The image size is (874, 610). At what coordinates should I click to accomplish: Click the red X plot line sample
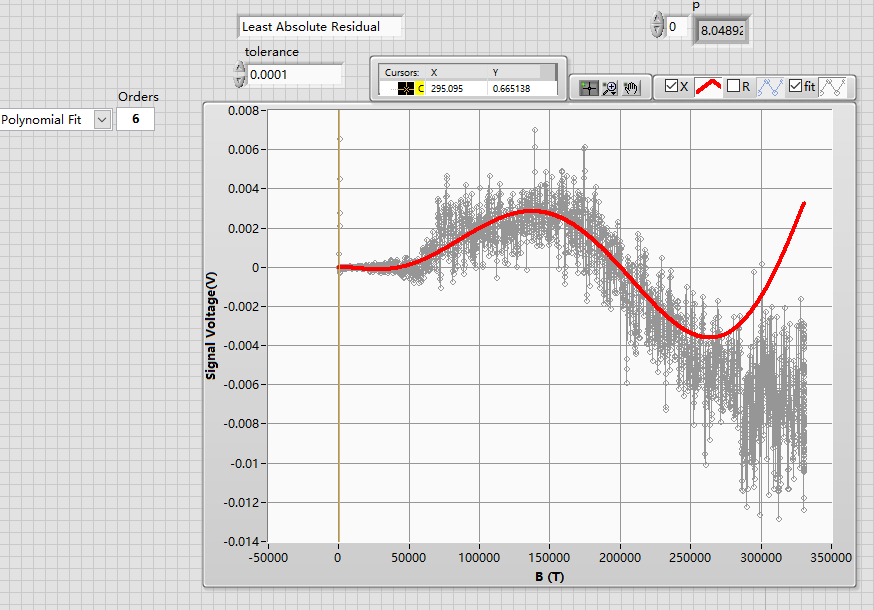(708, 87)
